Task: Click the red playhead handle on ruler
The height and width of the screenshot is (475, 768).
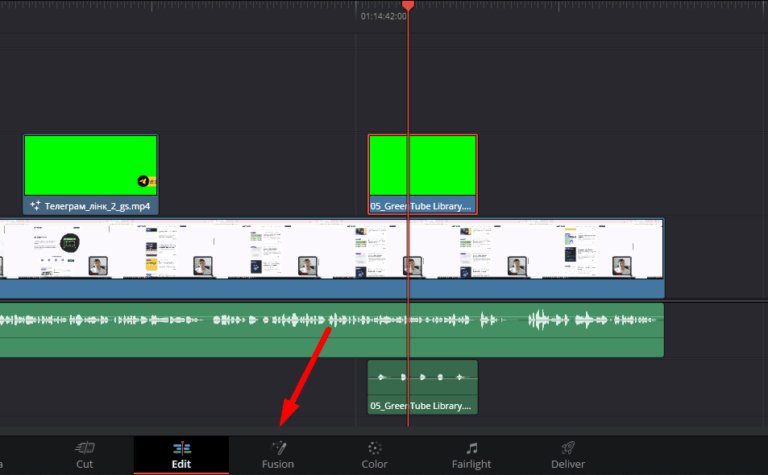Action: point(408,5)
